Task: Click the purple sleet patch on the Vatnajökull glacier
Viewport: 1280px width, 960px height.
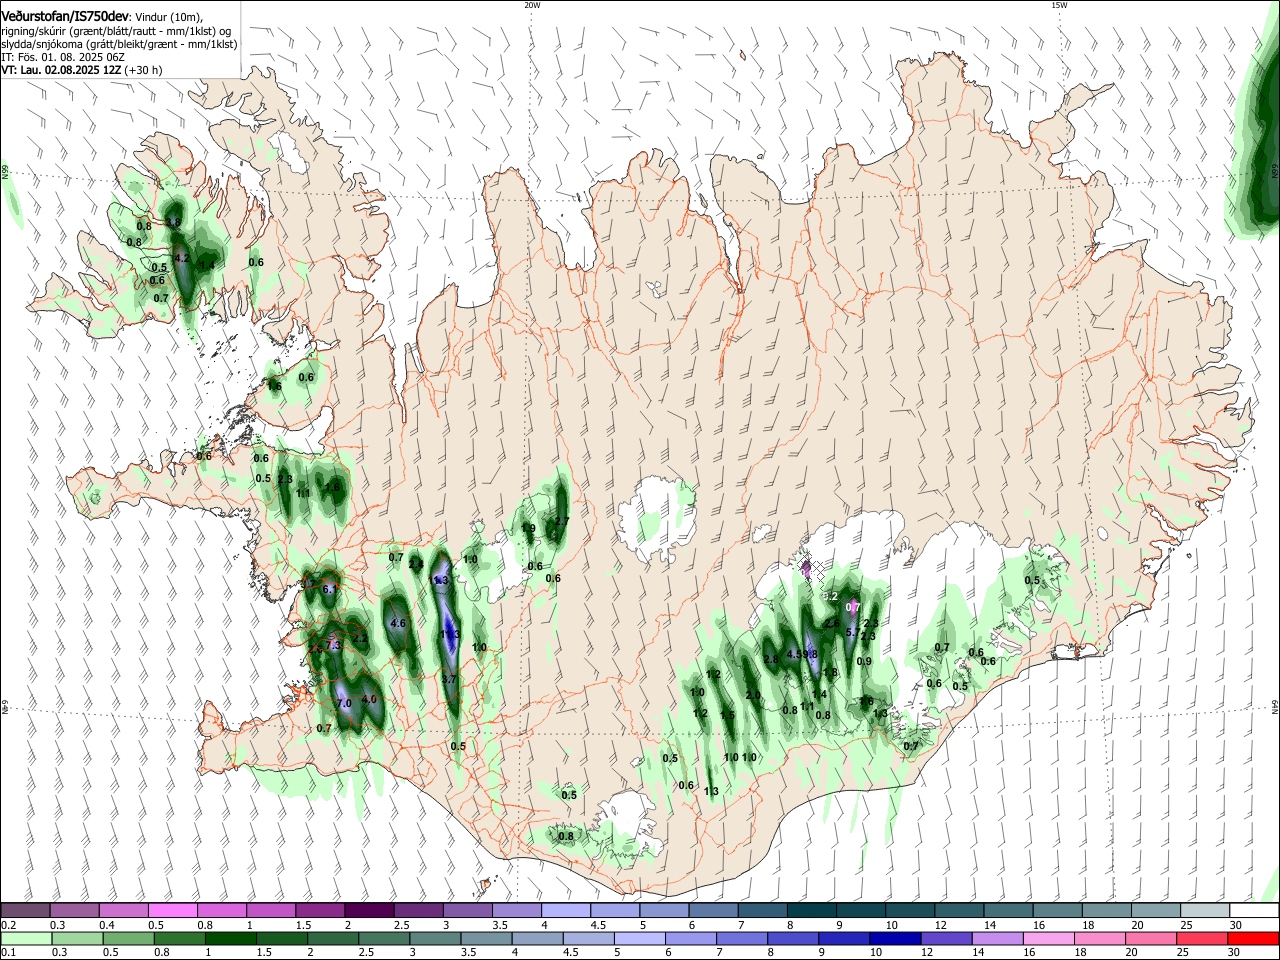Action: coord(806,570)
